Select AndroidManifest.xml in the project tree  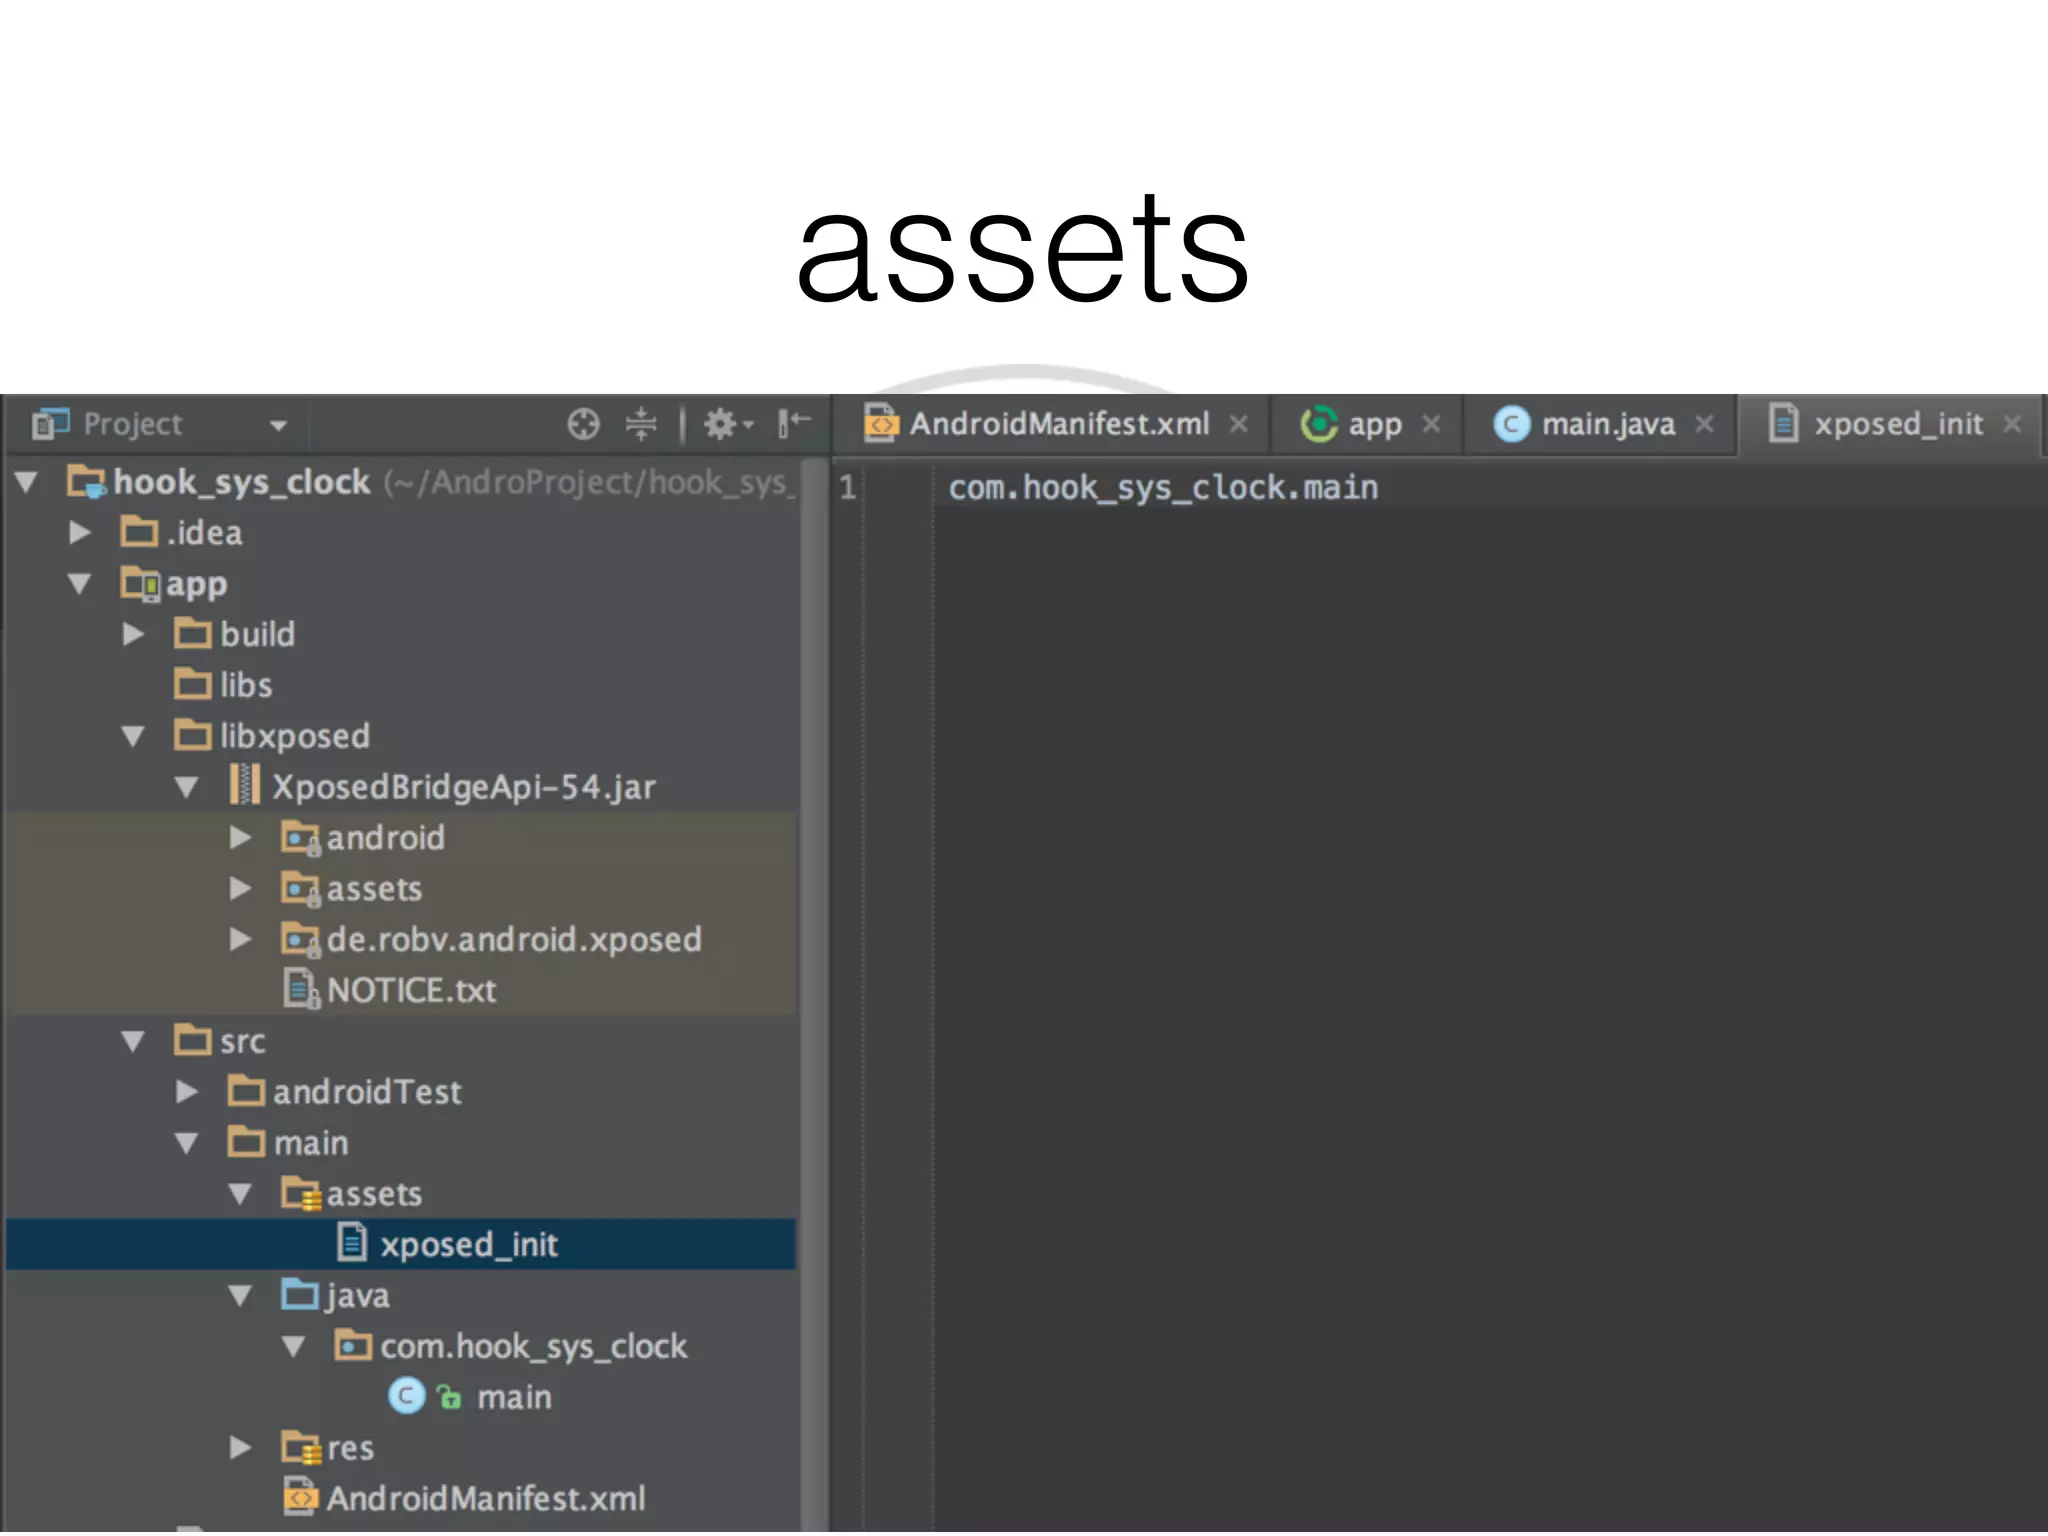486,1499
